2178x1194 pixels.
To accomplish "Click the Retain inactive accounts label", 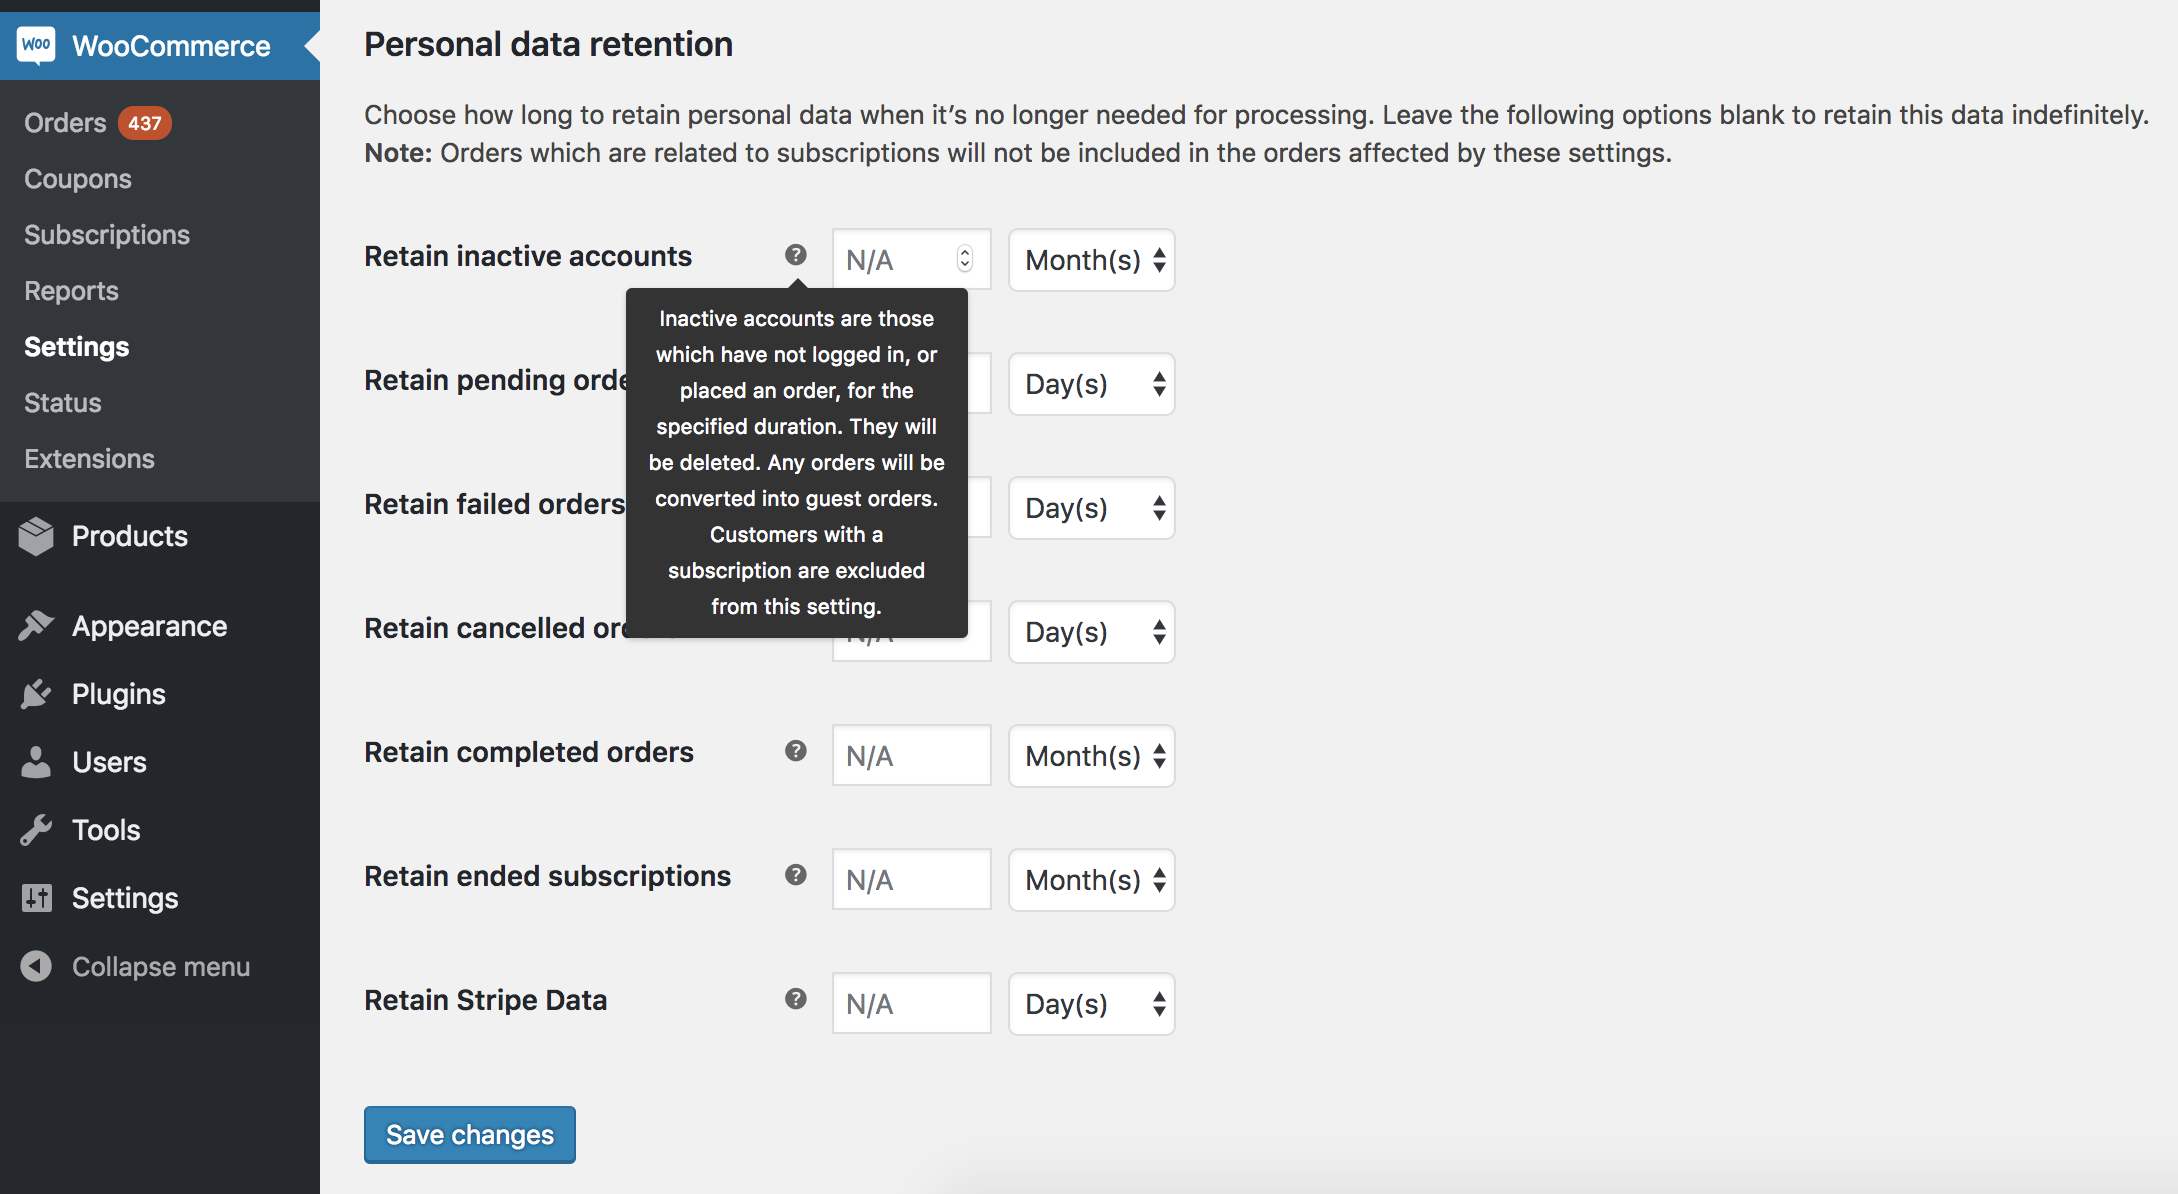I will pyautogui.click(x=528, y=256).
